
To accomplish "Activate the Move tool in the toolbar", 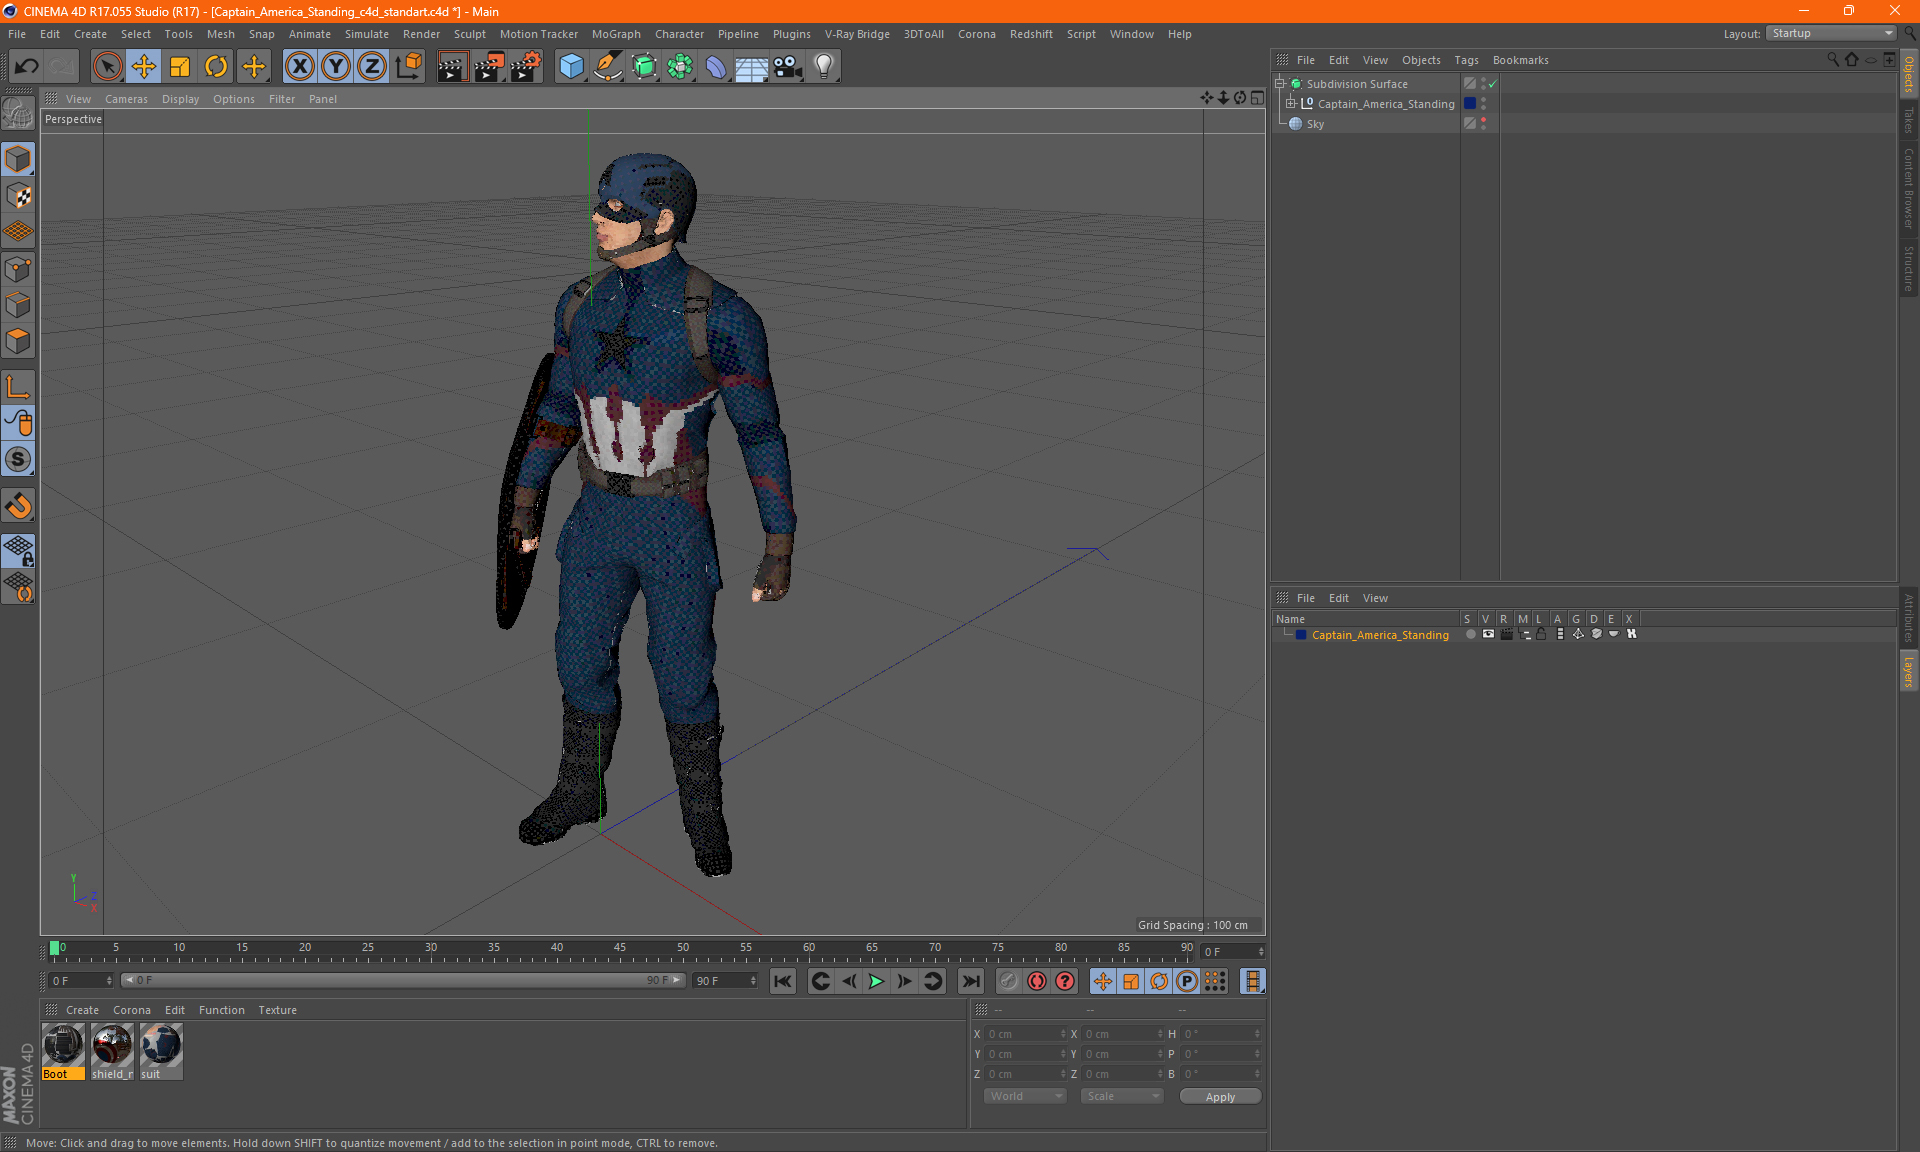I will pyautogui.click(x=144, y=67).
